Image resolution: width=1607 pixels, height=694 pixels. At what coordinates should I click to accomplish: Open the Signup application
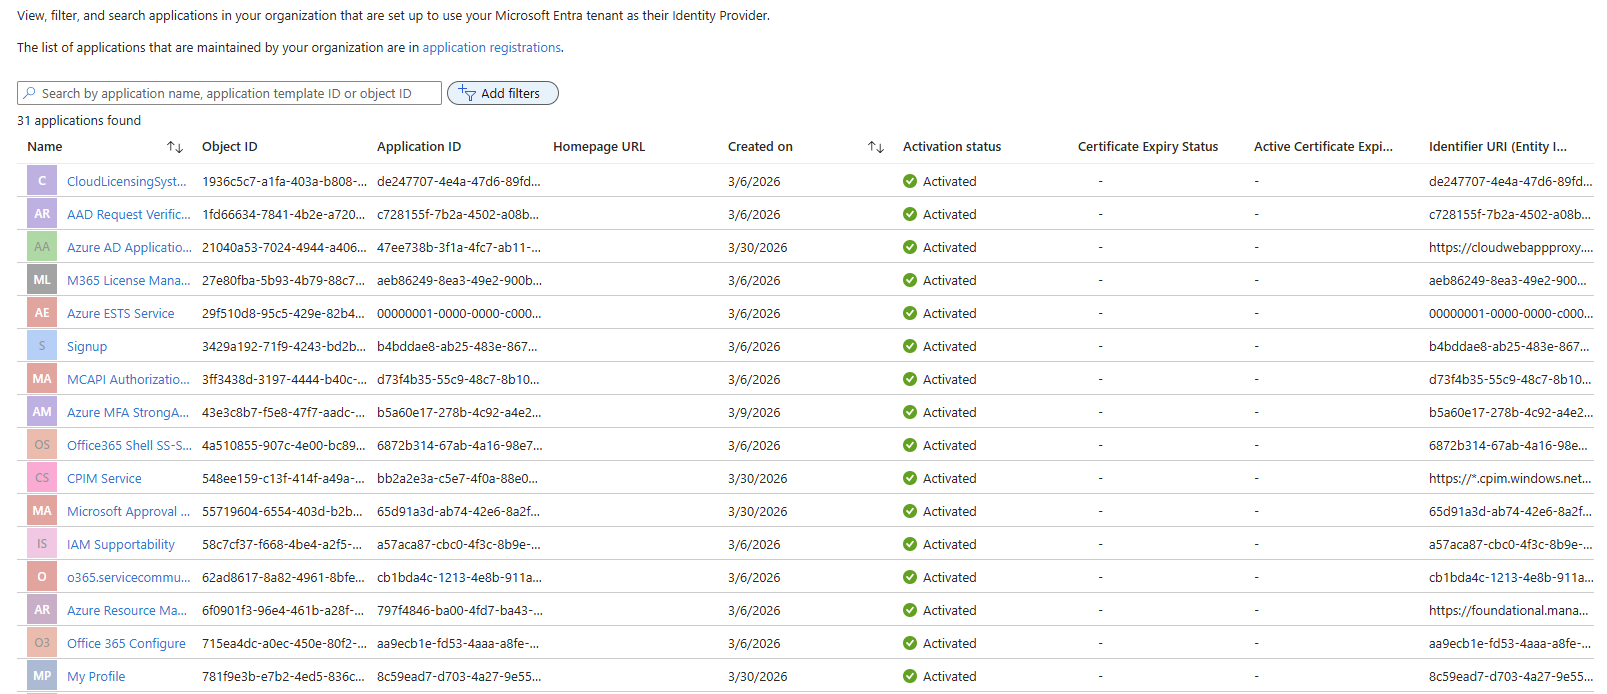click(x=87, y=346)
